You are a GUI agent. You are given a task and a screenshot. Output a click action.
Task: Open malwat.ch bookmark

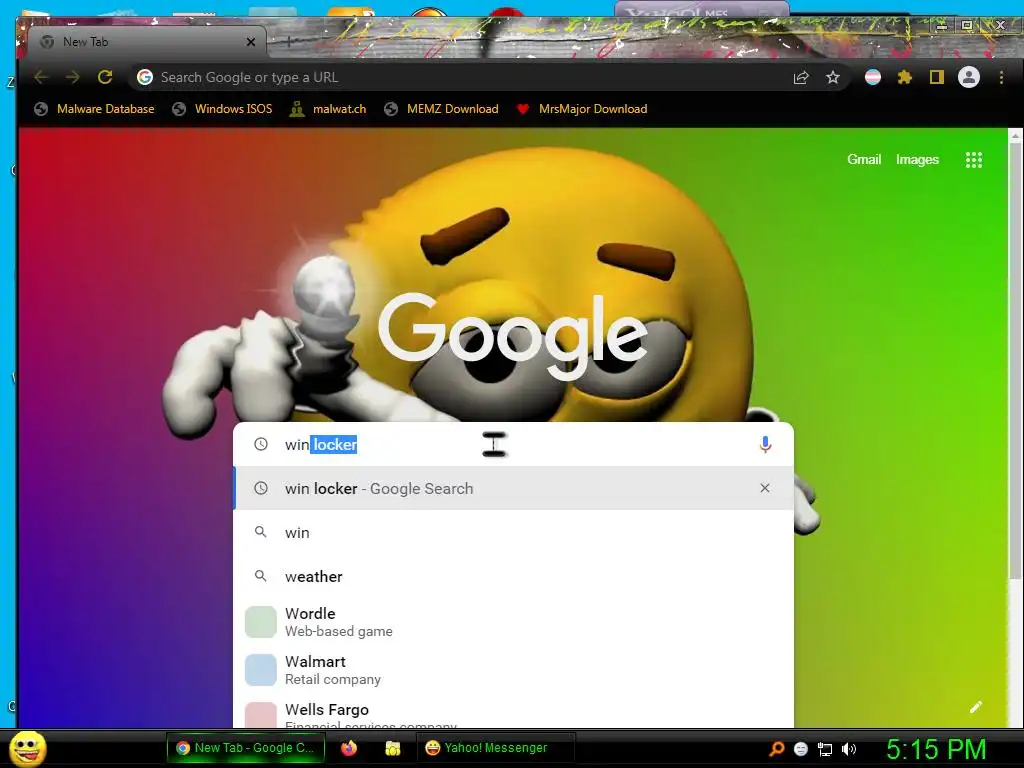click(x=328, y=109)
